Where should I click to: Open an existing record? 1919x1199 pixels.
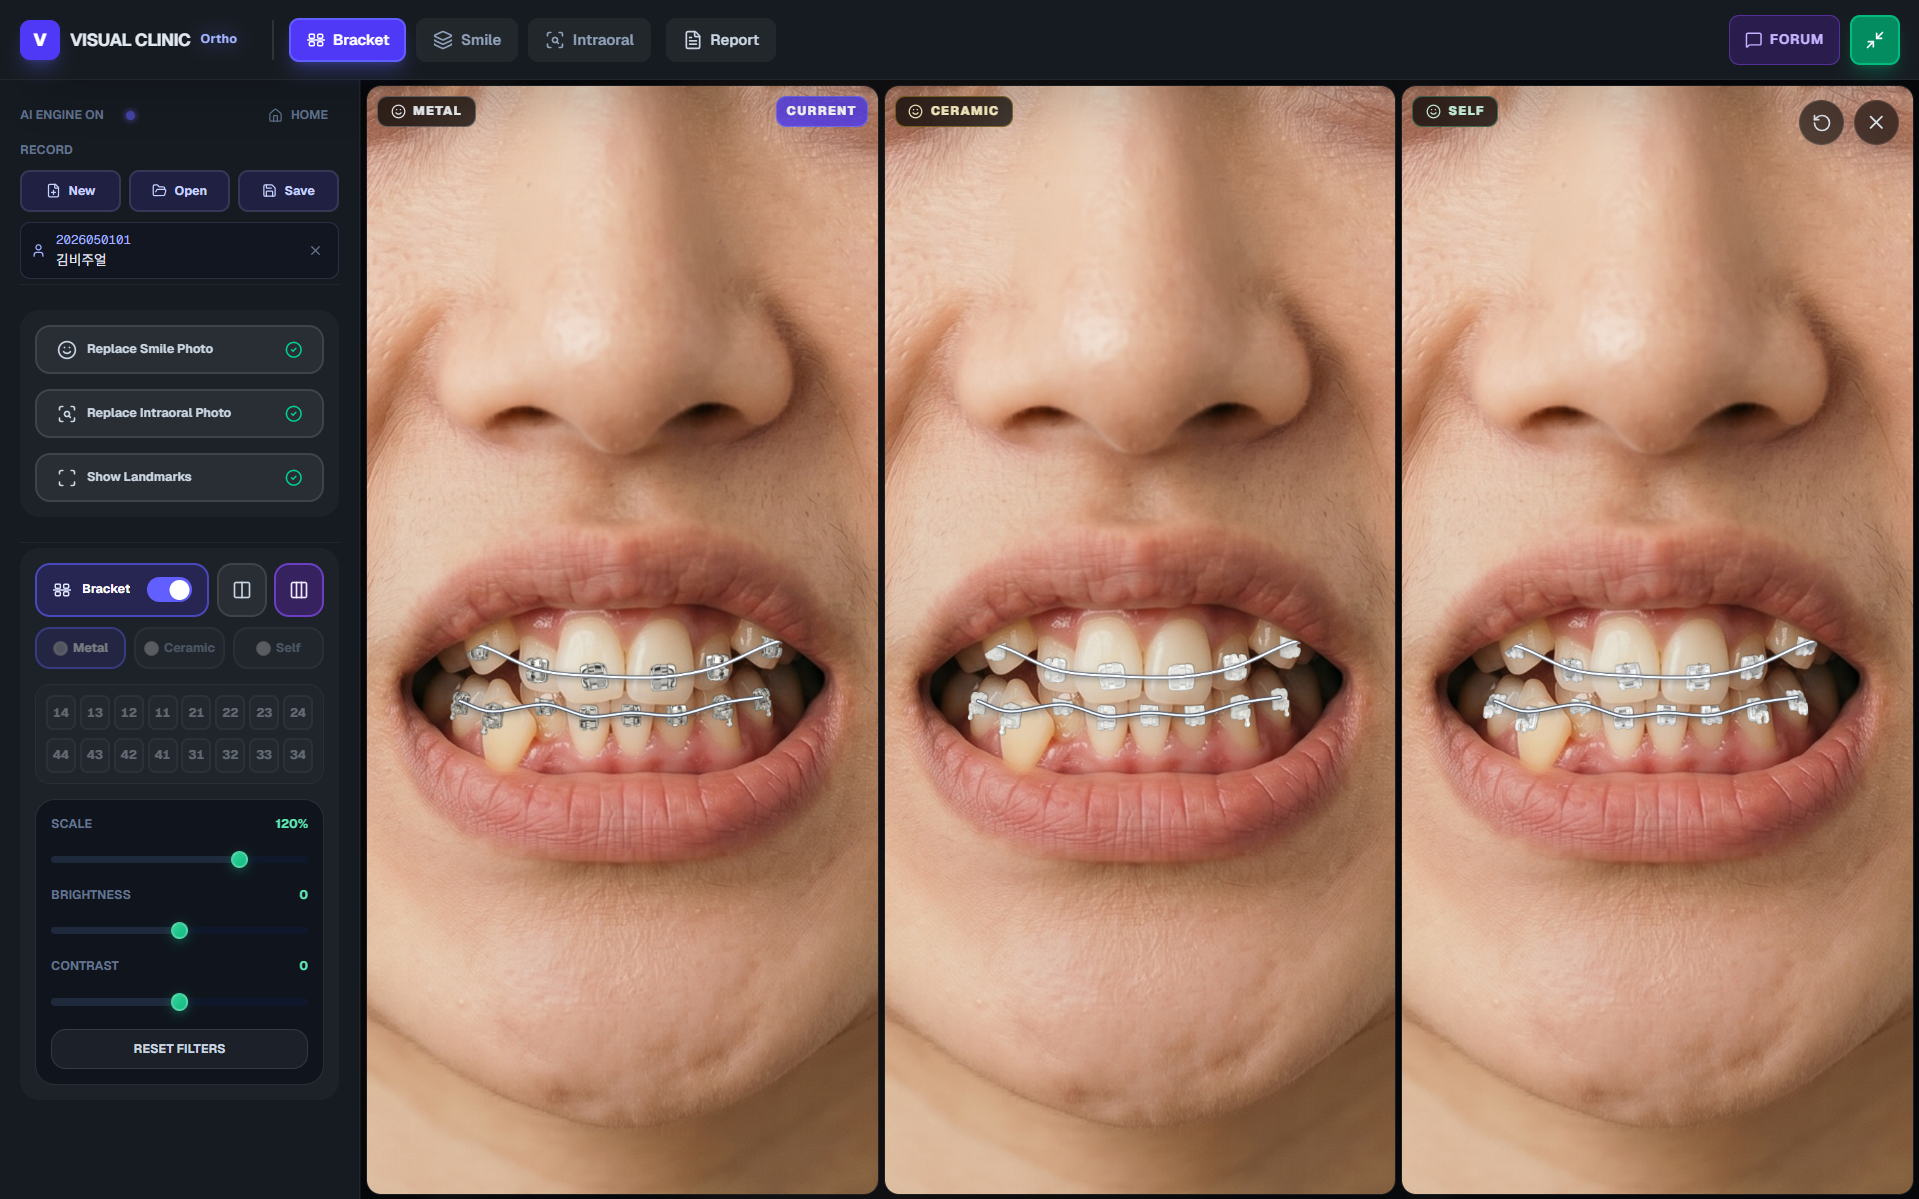pyautogui.click(x=179, y=191)
